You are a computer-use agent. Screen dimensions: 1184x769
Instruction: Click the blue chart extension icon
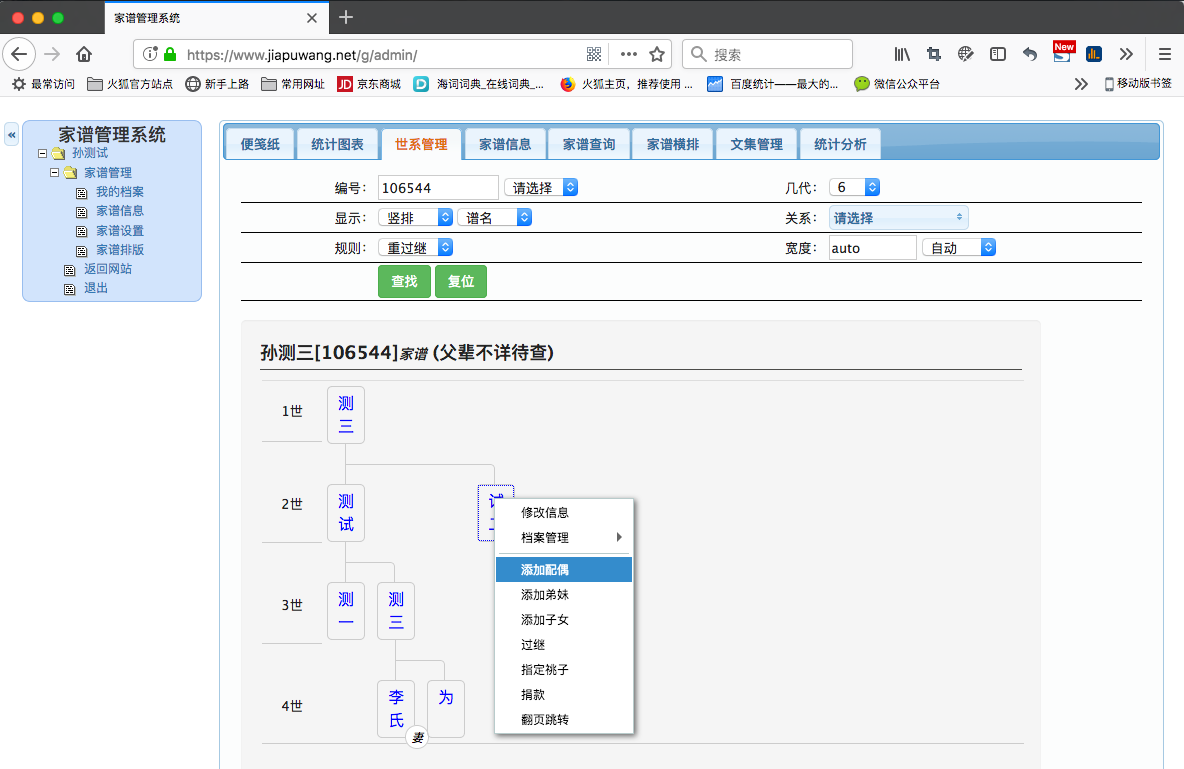[x=1093, y=54]
